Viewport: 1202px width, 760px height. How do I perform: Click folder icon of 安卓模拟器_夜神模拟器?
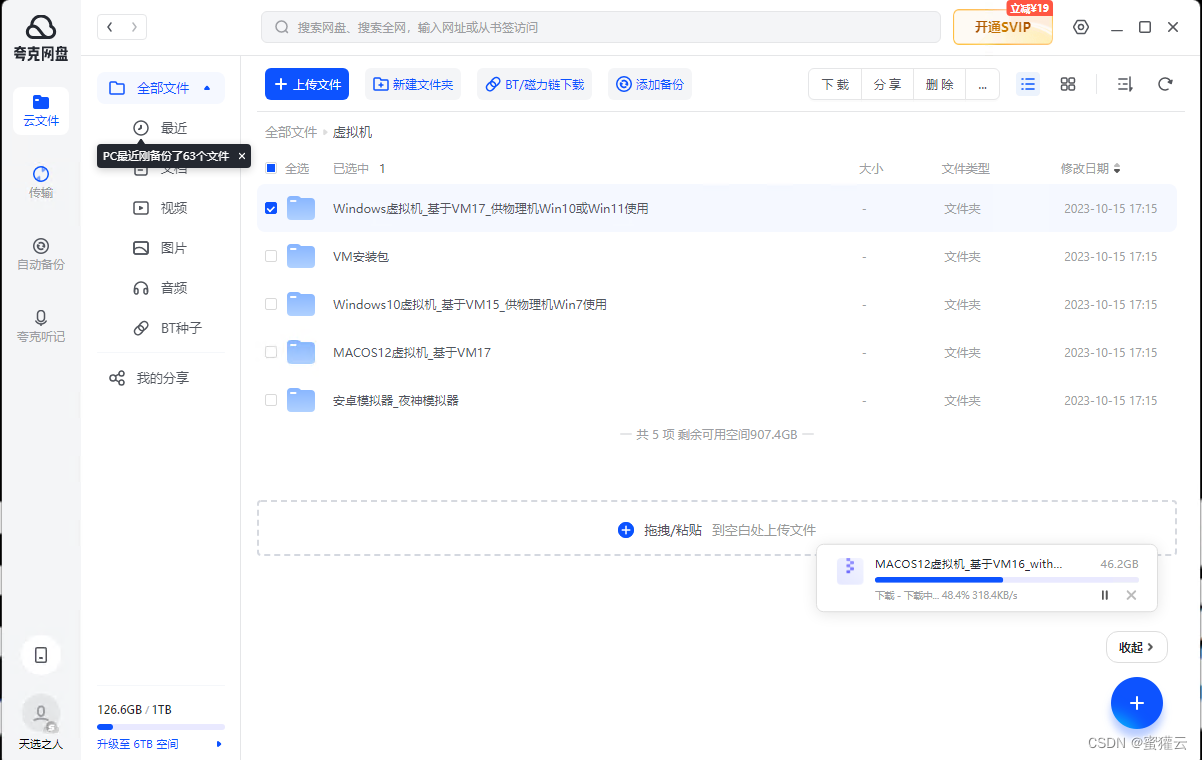301,400
